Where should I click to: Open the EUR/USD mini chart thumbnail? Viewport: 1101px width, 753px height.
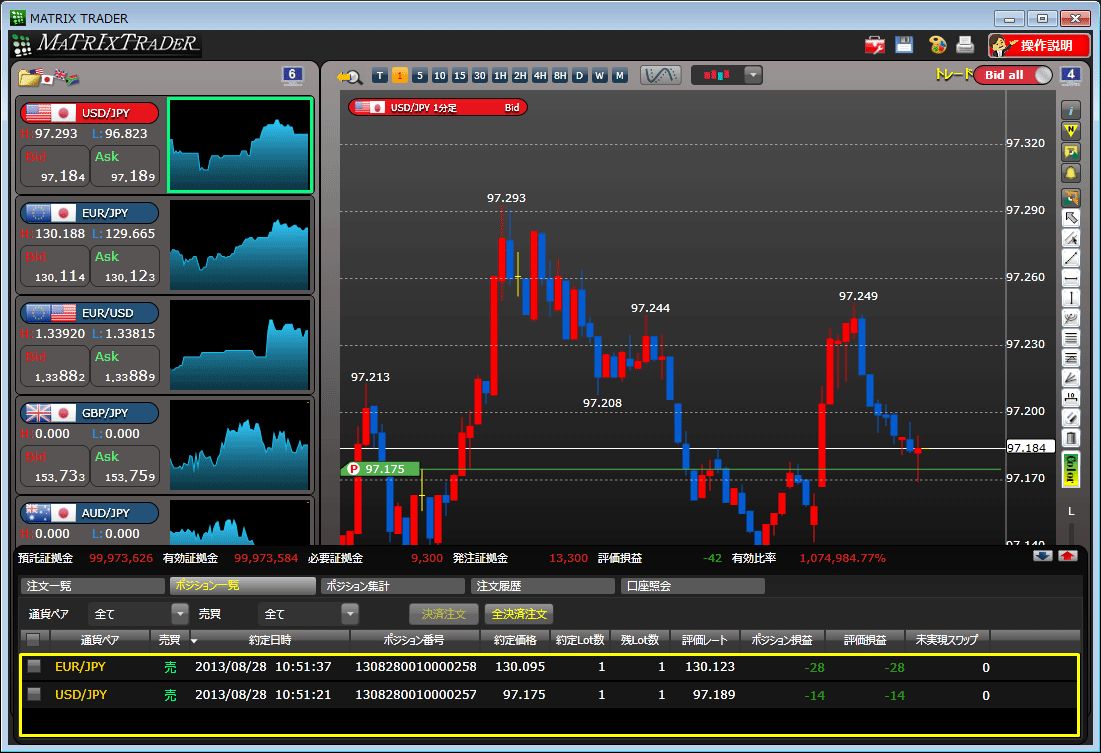tap(240, 345)
